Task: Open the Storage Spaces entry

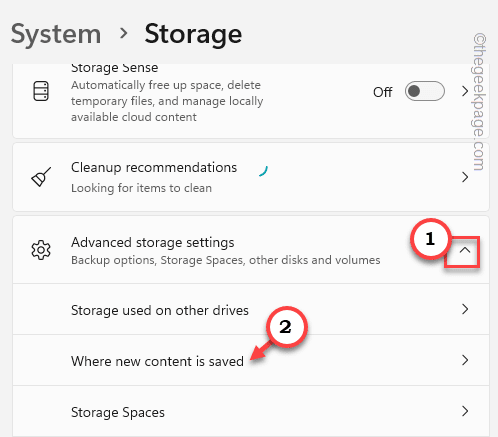Action: [251, 411]
